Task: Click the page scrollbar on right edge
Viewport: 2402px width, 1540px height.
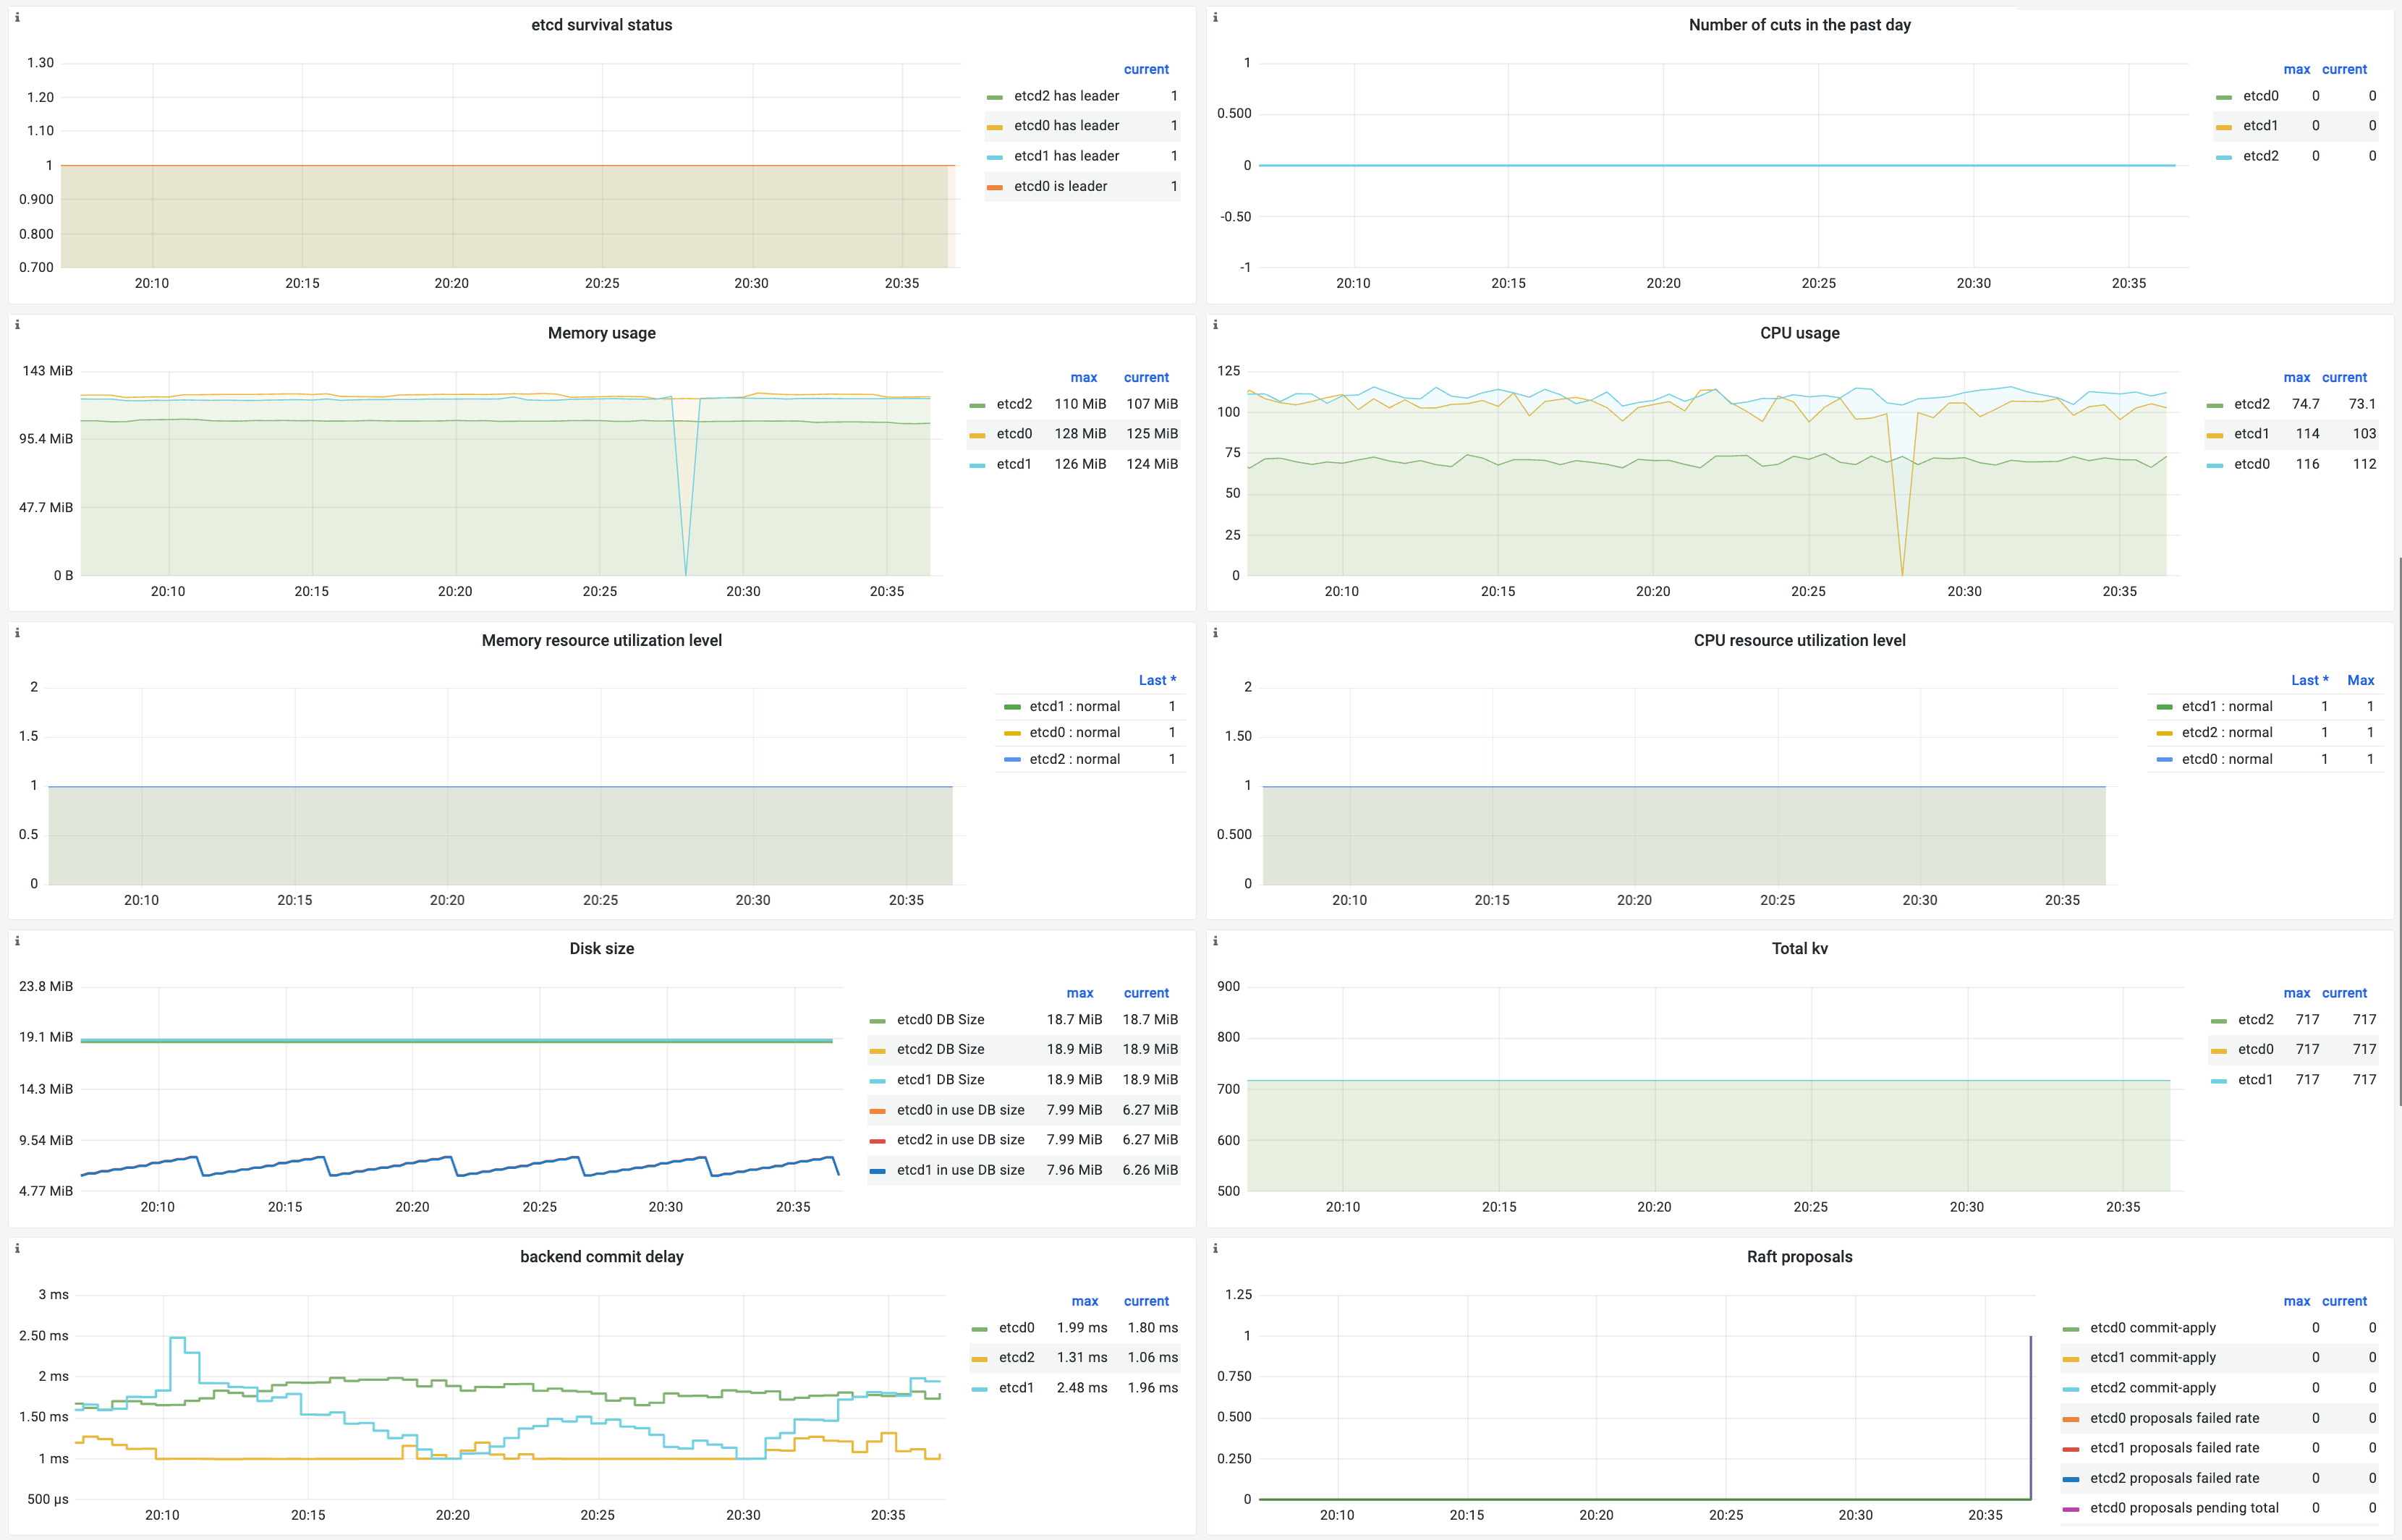Action: point(2398,830)
